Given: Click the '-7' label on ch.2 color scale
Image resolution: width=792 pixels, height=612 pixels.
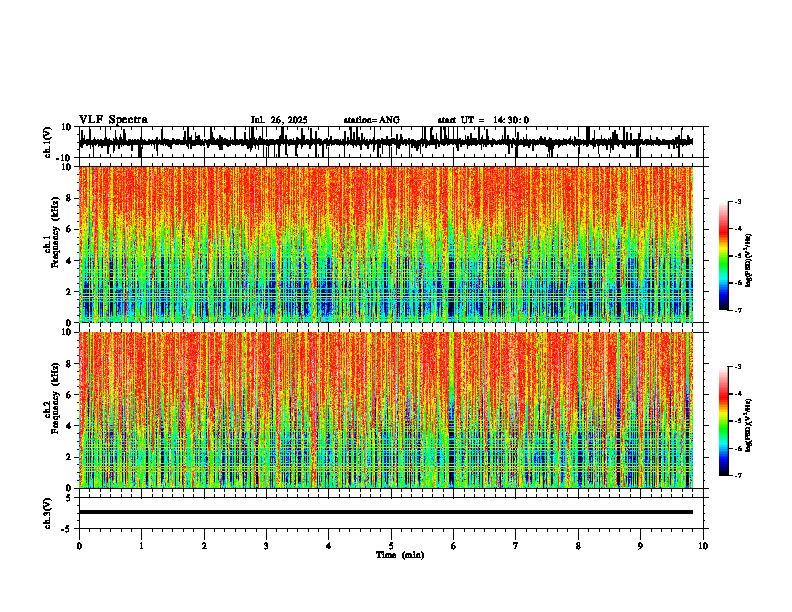Looking at the screenshot, I should coord(737,475).
